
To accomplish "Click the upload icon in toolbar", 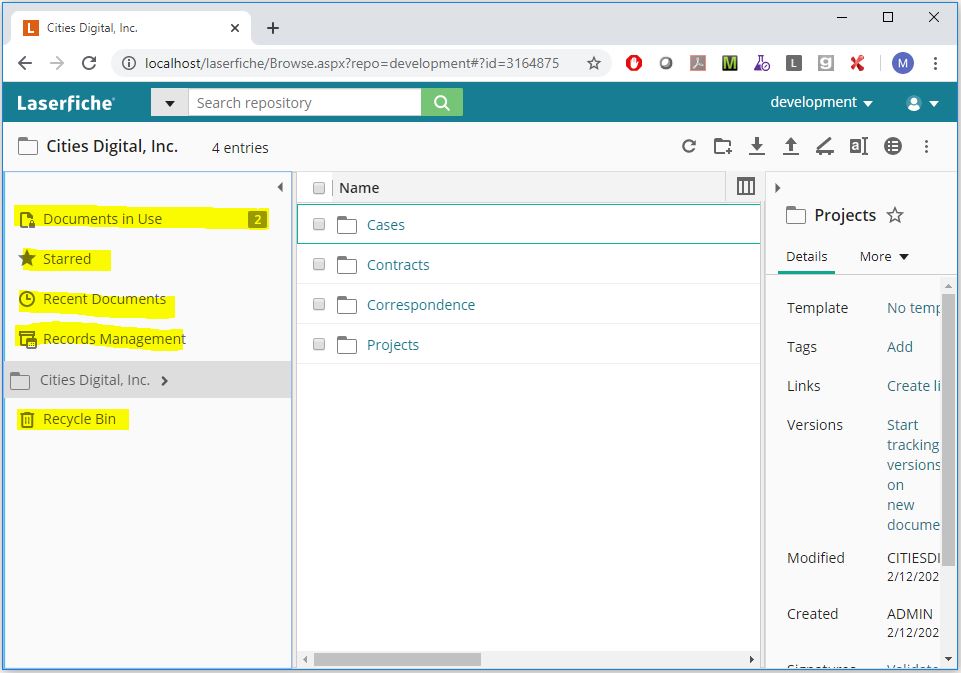I will coord(790,147).
